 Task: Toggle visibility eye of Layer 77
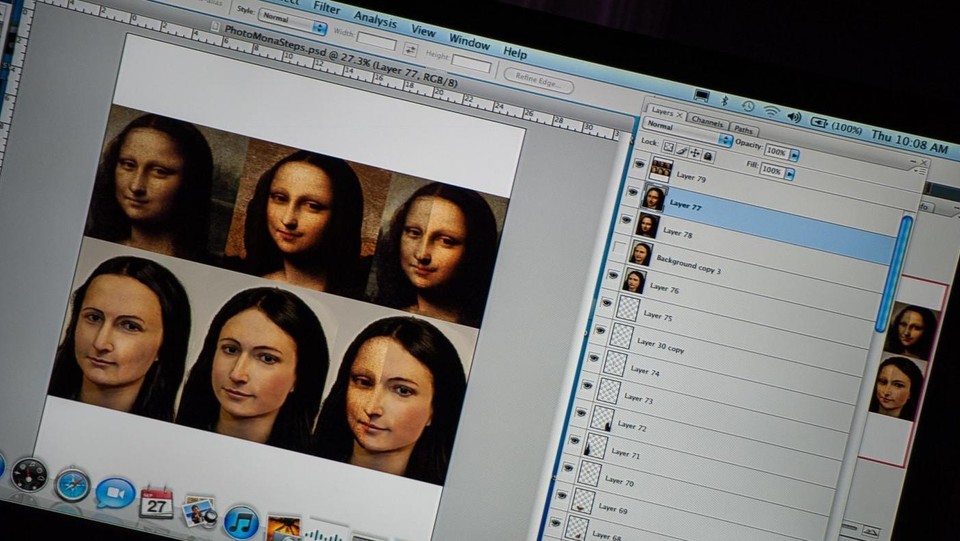633,192
